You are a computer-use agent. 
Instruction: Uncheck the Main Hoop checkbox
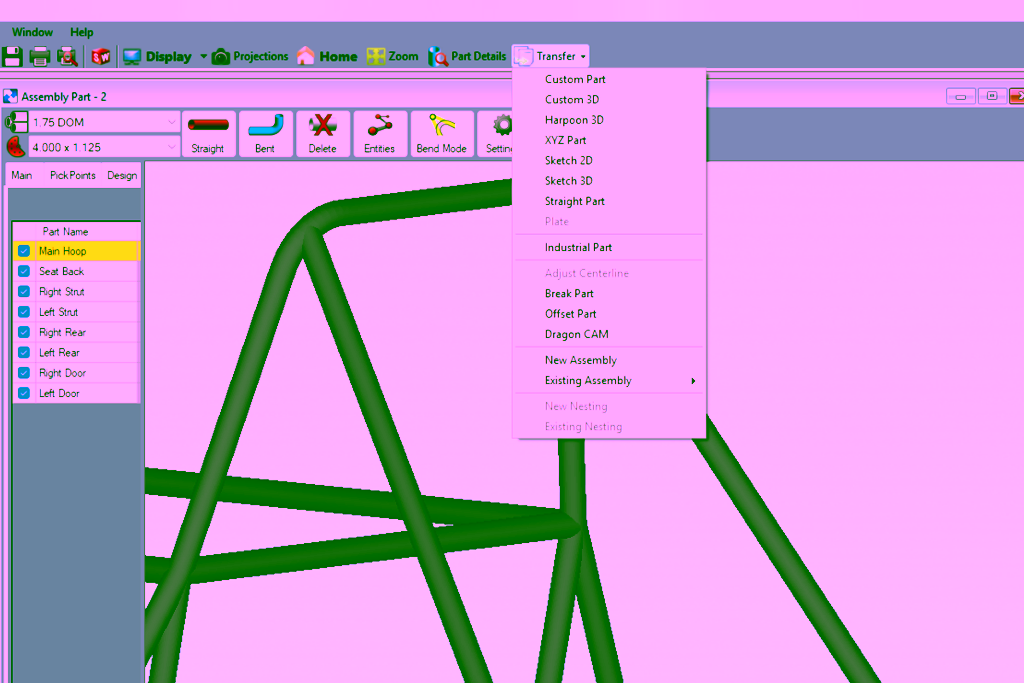pyautogui.click(x=24, y=251)
